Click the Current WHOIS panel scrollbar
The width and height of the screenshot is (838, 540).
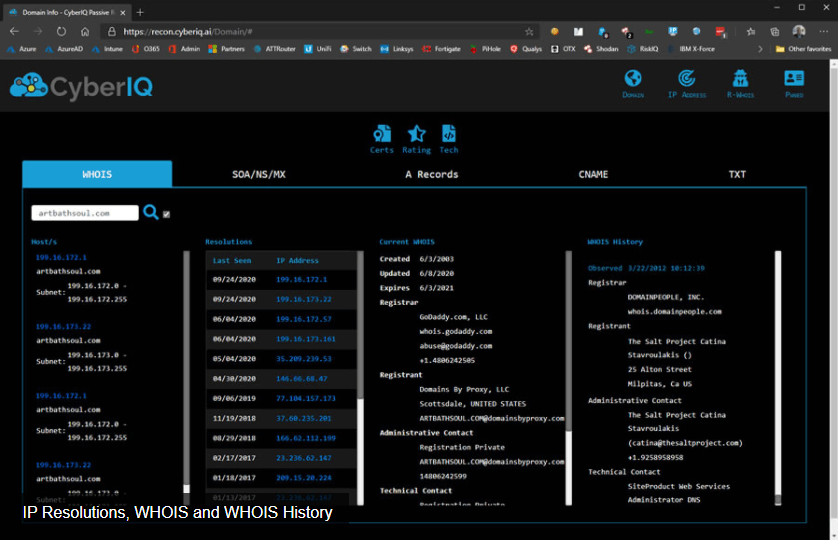(x=569, y=377)
